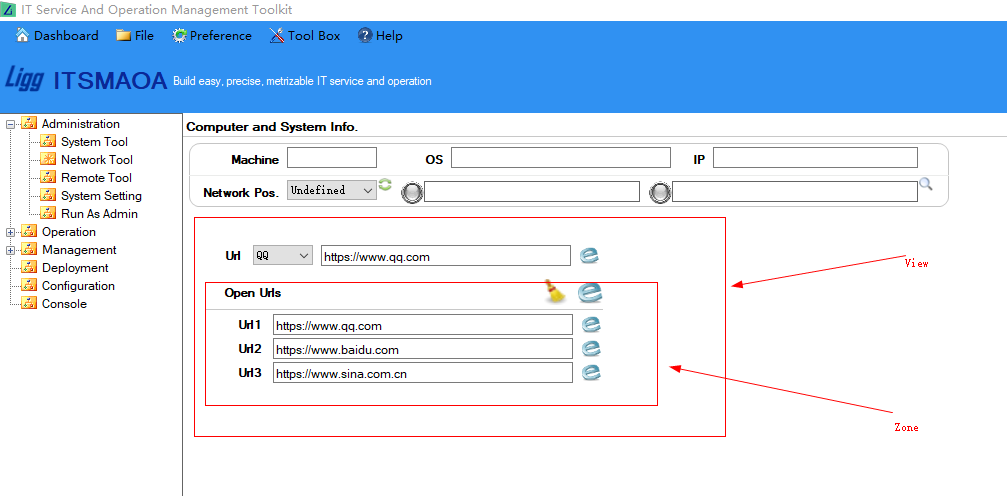Click the Configuration node icon
The width and height of the screenshot is (1007, 496).
tap(29, 285)
